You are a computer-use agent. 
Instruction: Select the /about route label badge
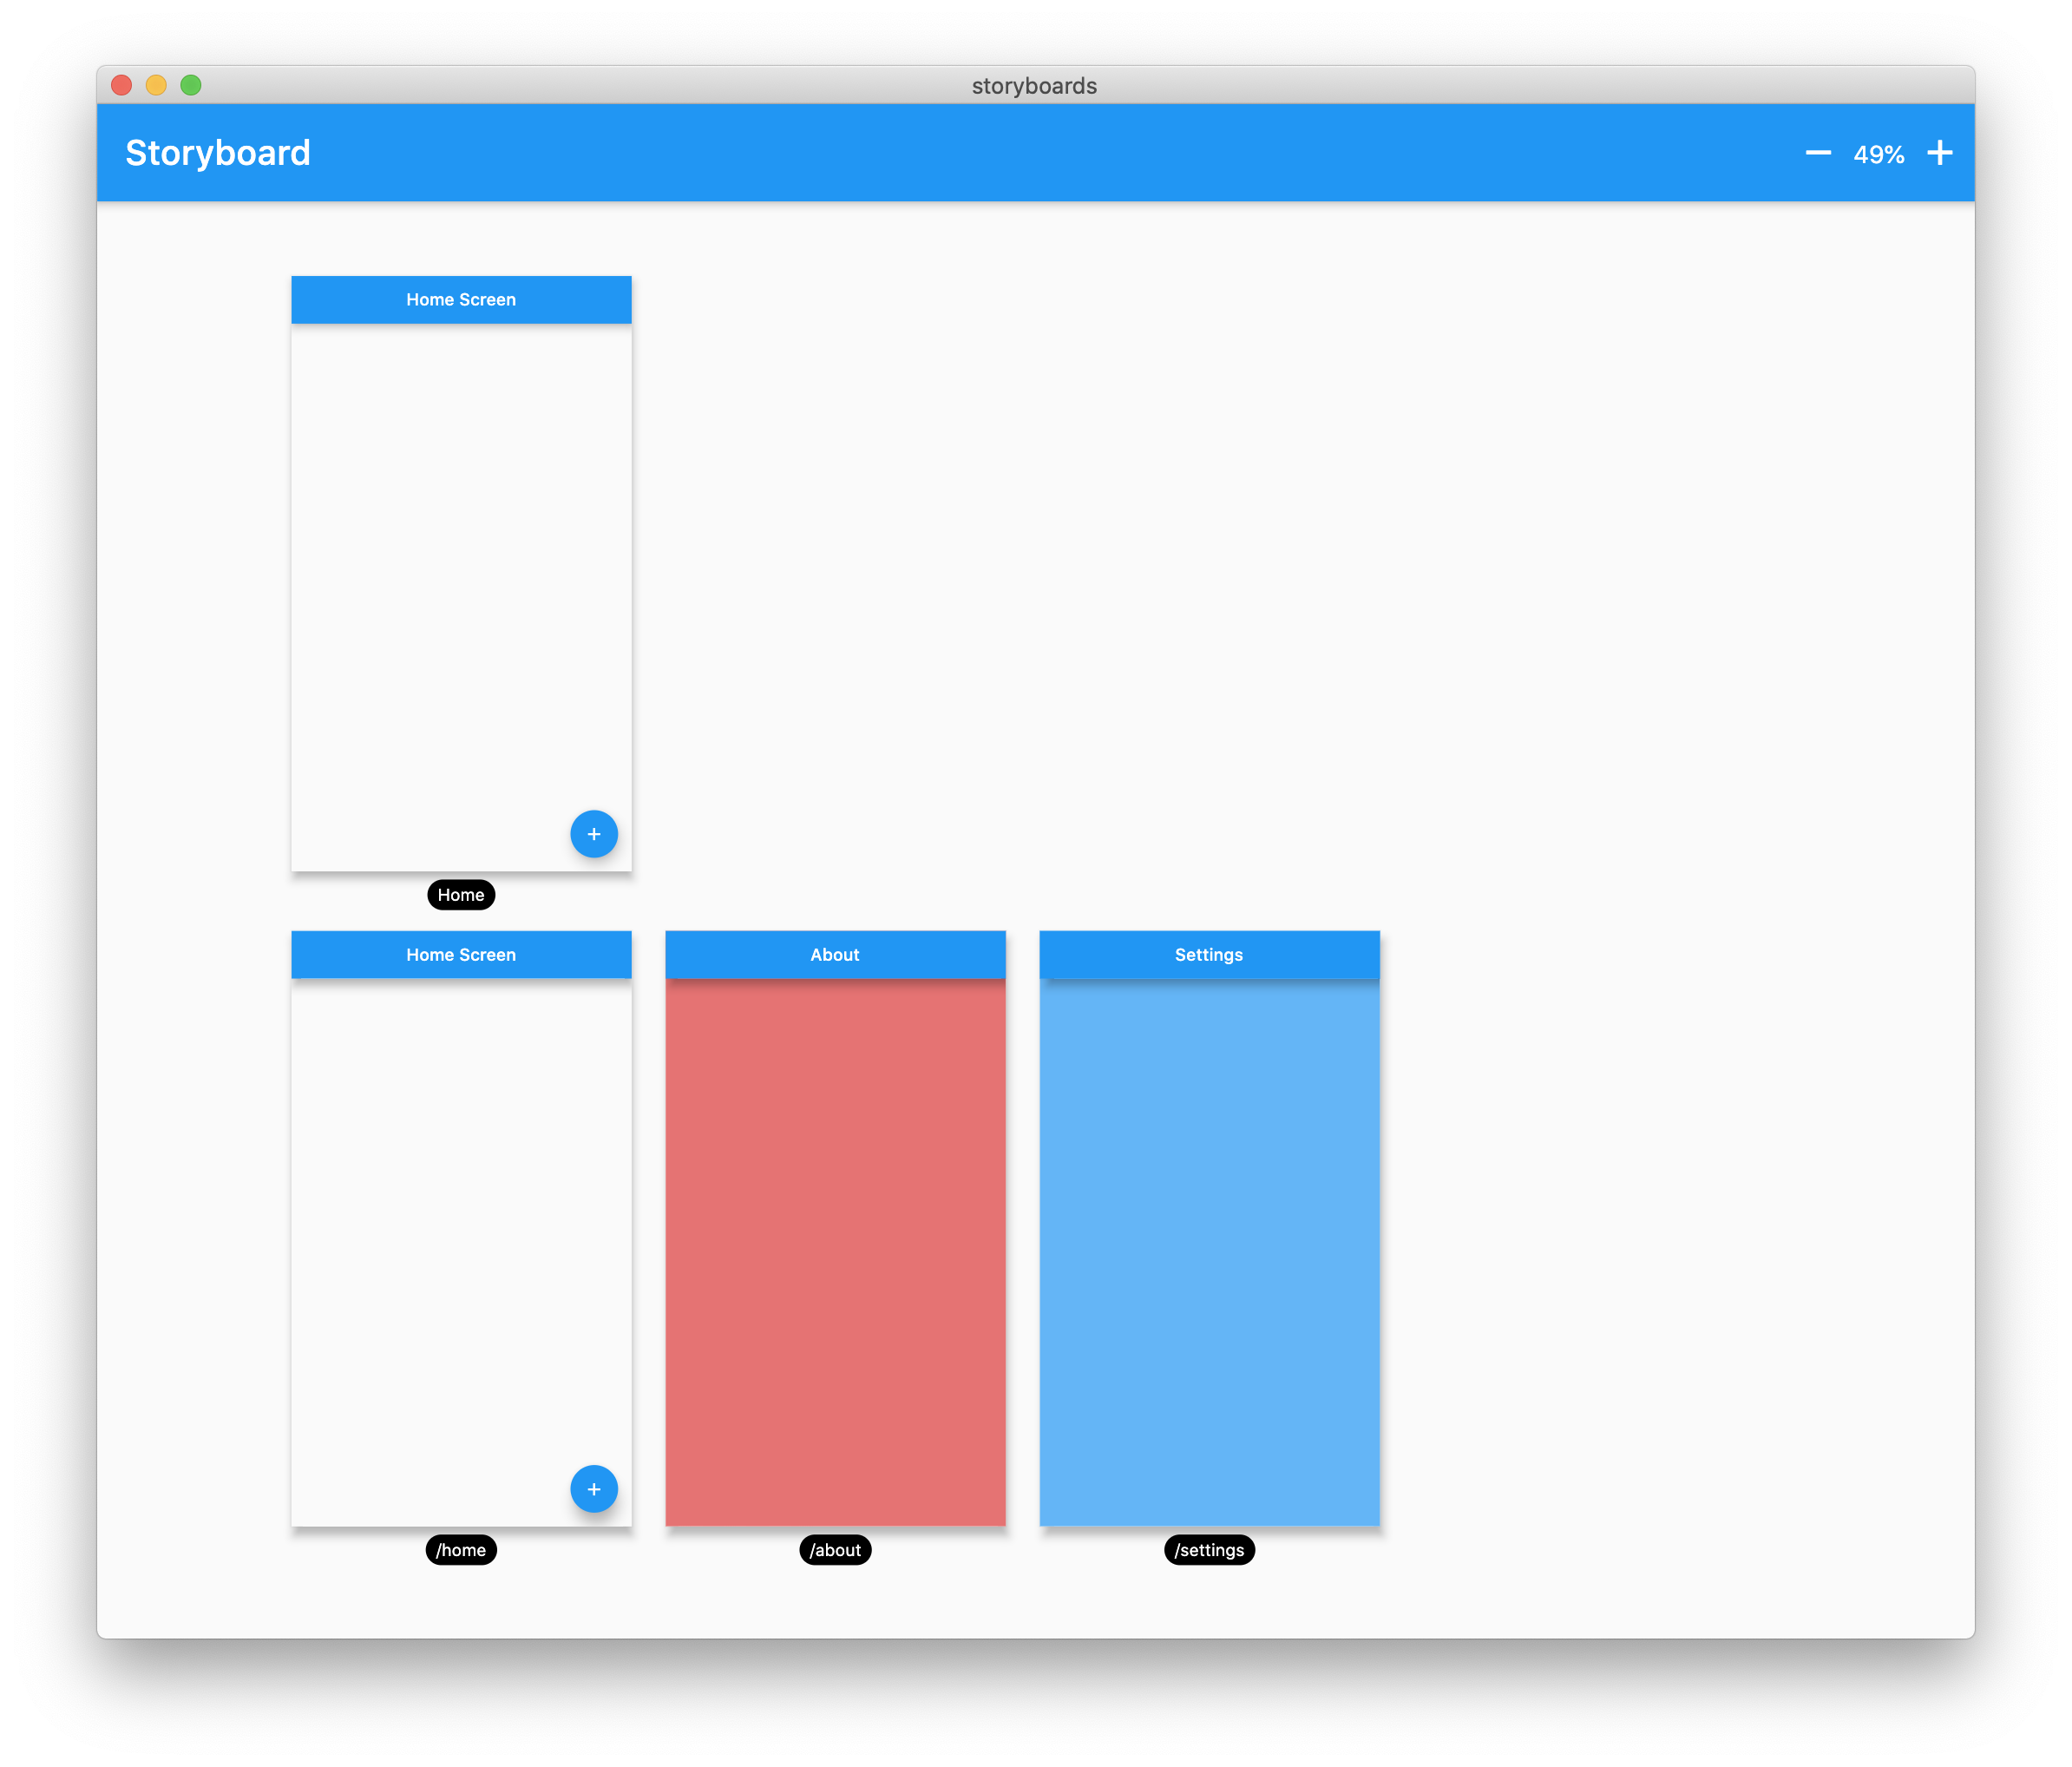[x=836, y=1550]
